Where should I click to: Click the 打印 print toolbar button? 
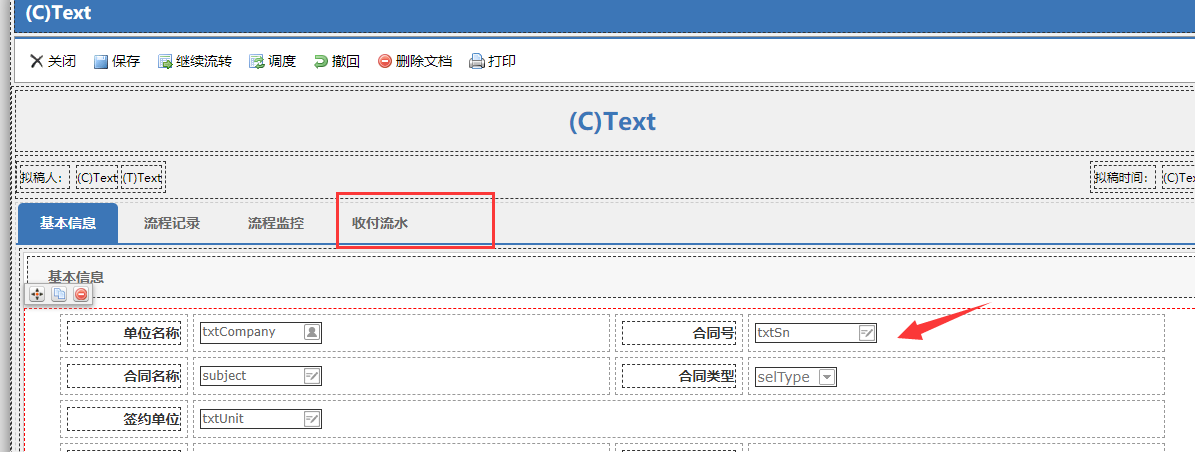(492, 62)
